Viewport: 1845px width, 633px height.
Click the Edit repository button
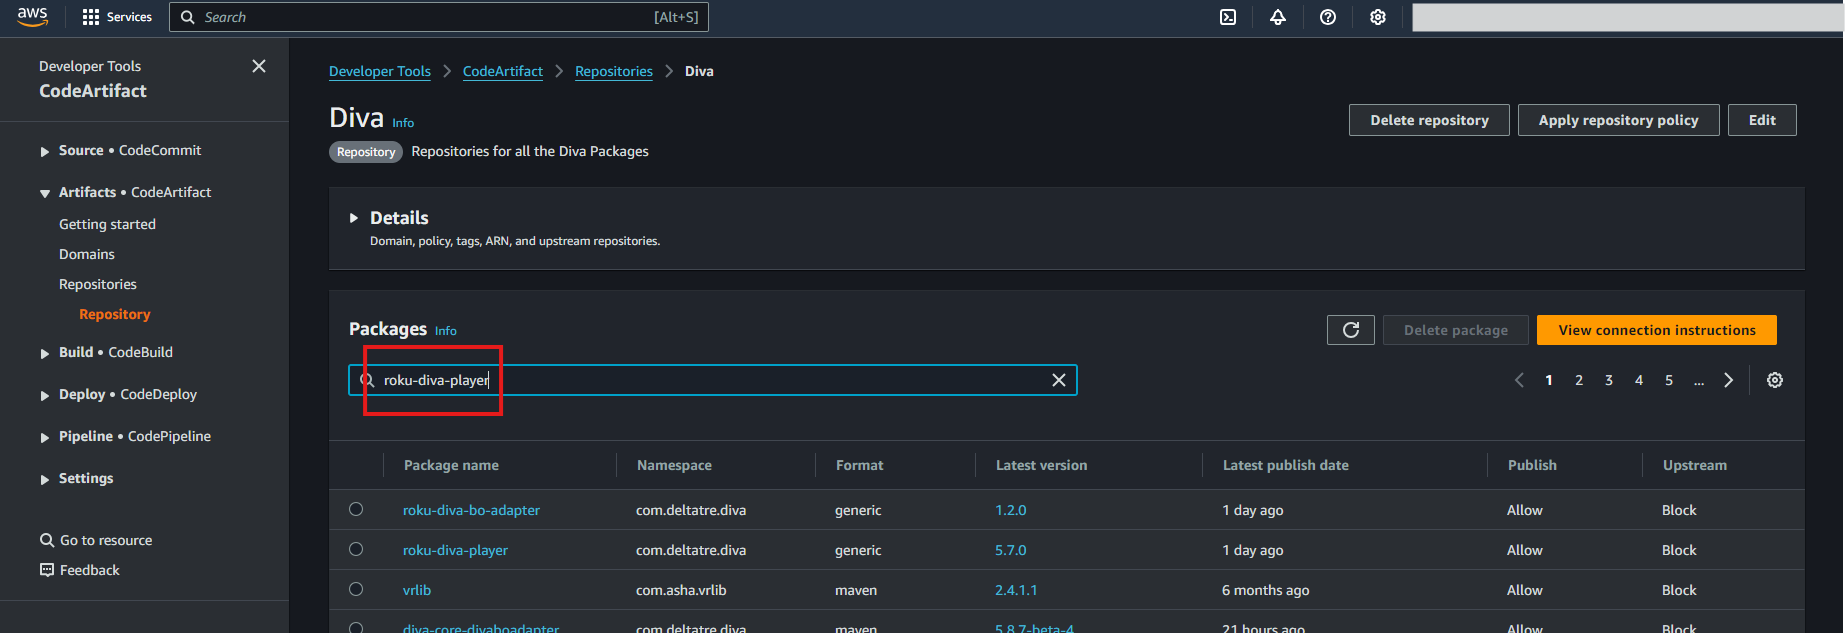tap(1762, 120)
